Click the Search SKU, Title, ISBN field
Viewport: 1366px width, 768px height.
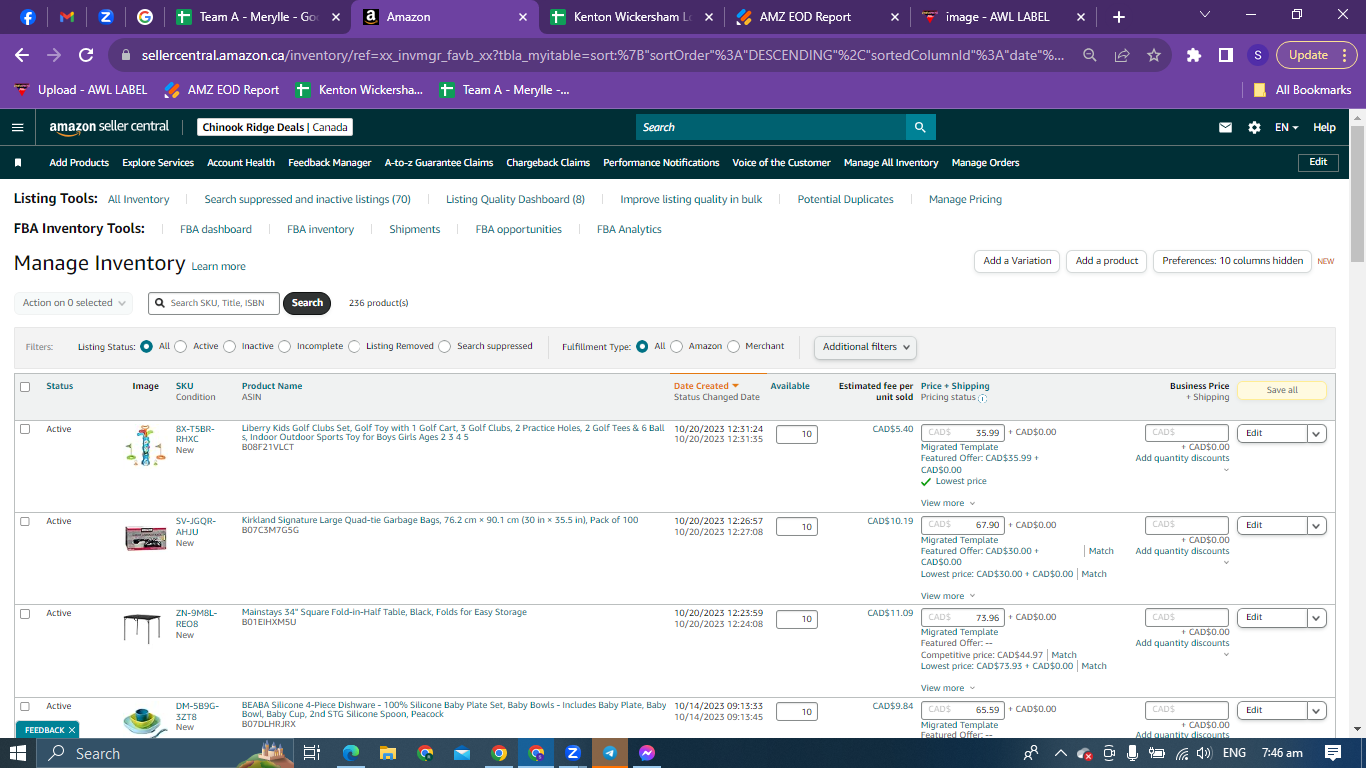tap(214, 303)
